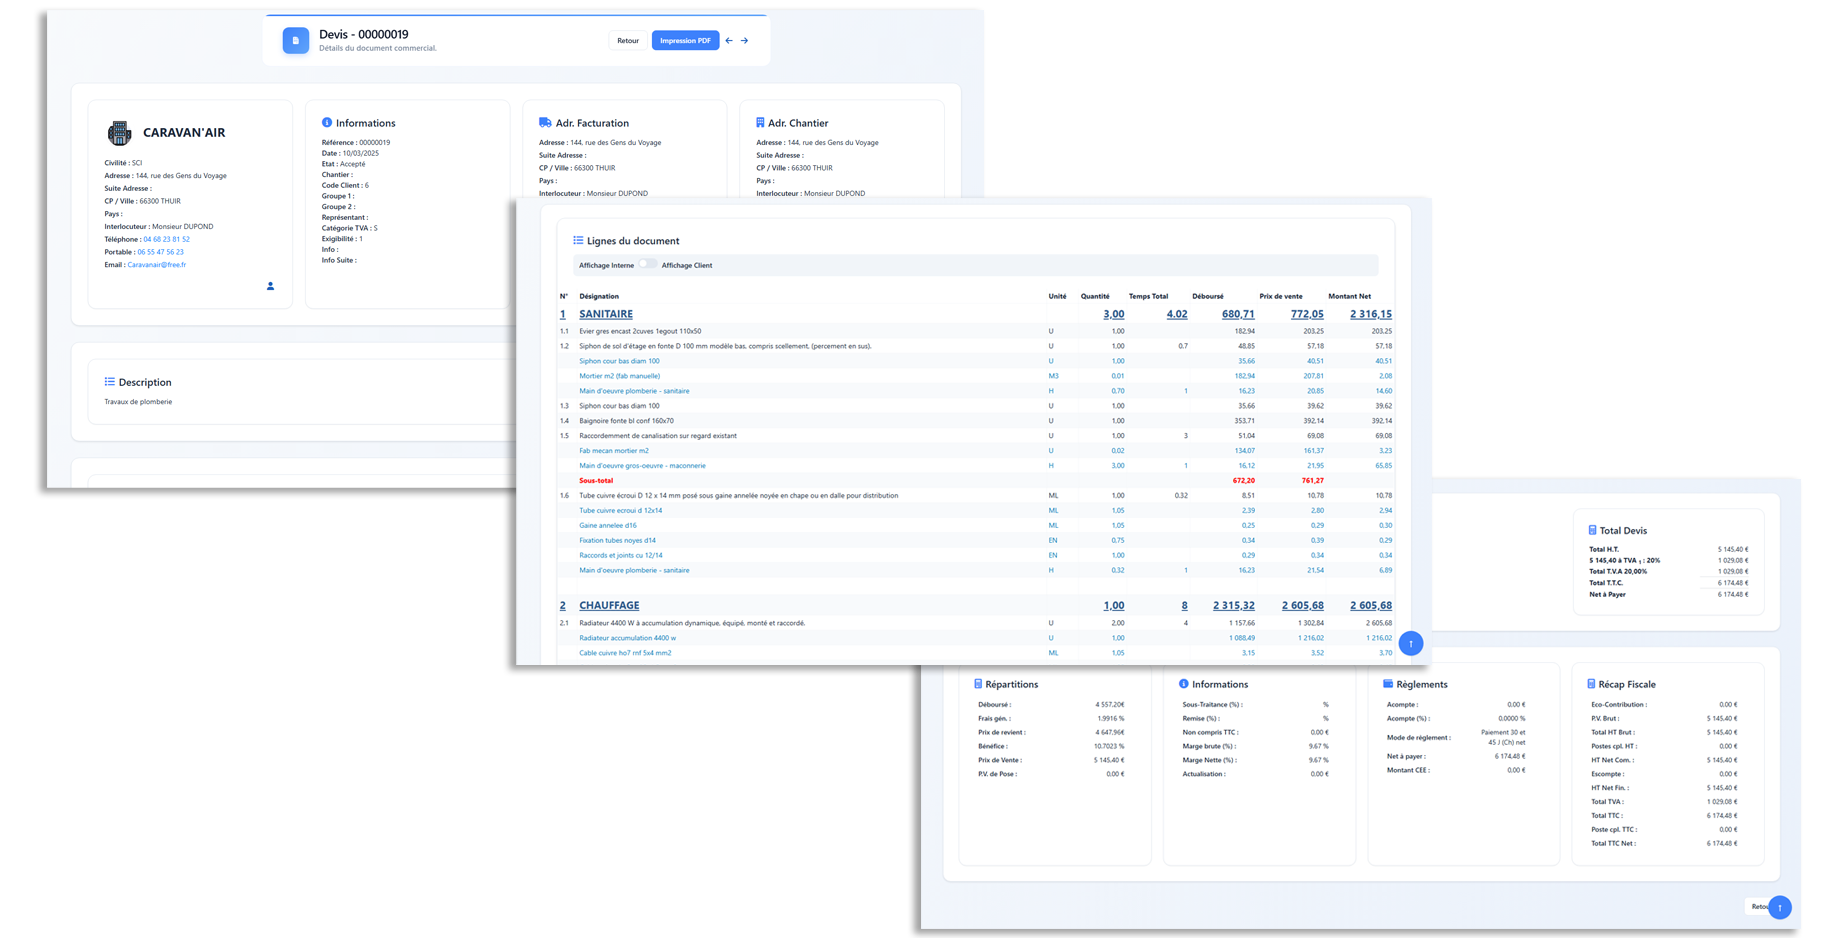Expand the SANITAIRE section heading
Image resolution: width=1841 pixels, height=938 pixels.
(605, 314)
